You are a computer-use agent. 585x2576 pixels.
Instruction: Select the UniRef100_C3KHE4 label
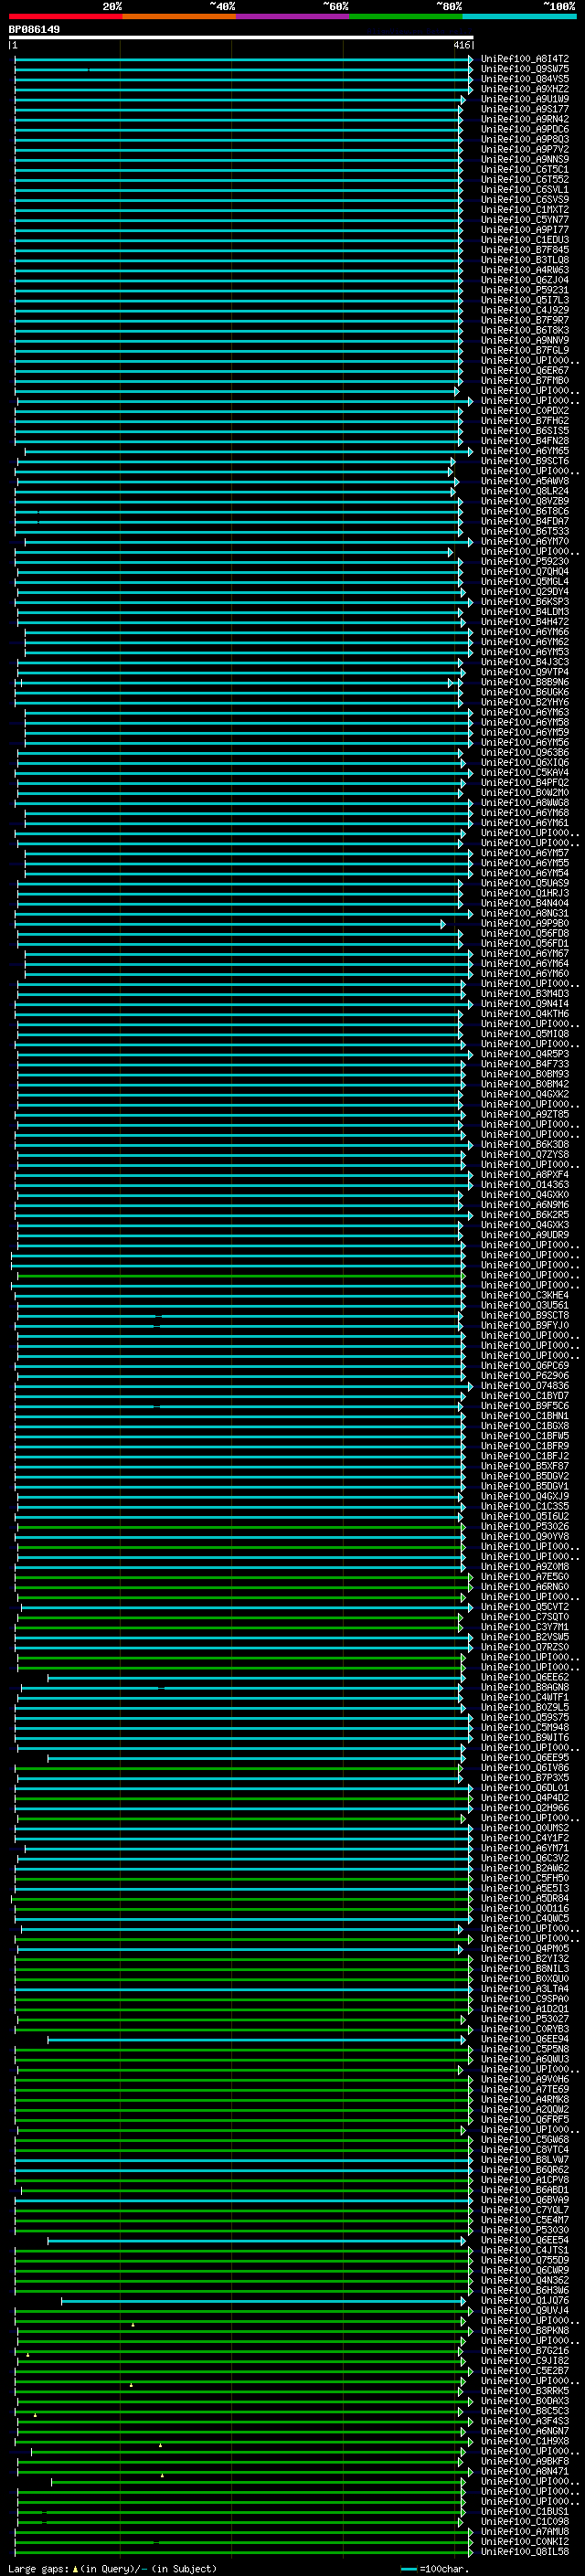525,1295
